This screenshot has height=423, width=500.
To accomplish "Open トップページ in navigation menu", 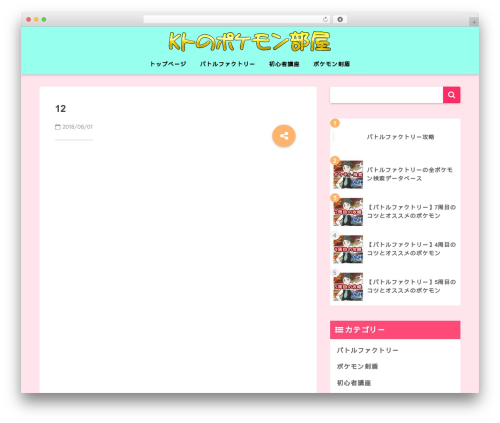I will point(168,64).
